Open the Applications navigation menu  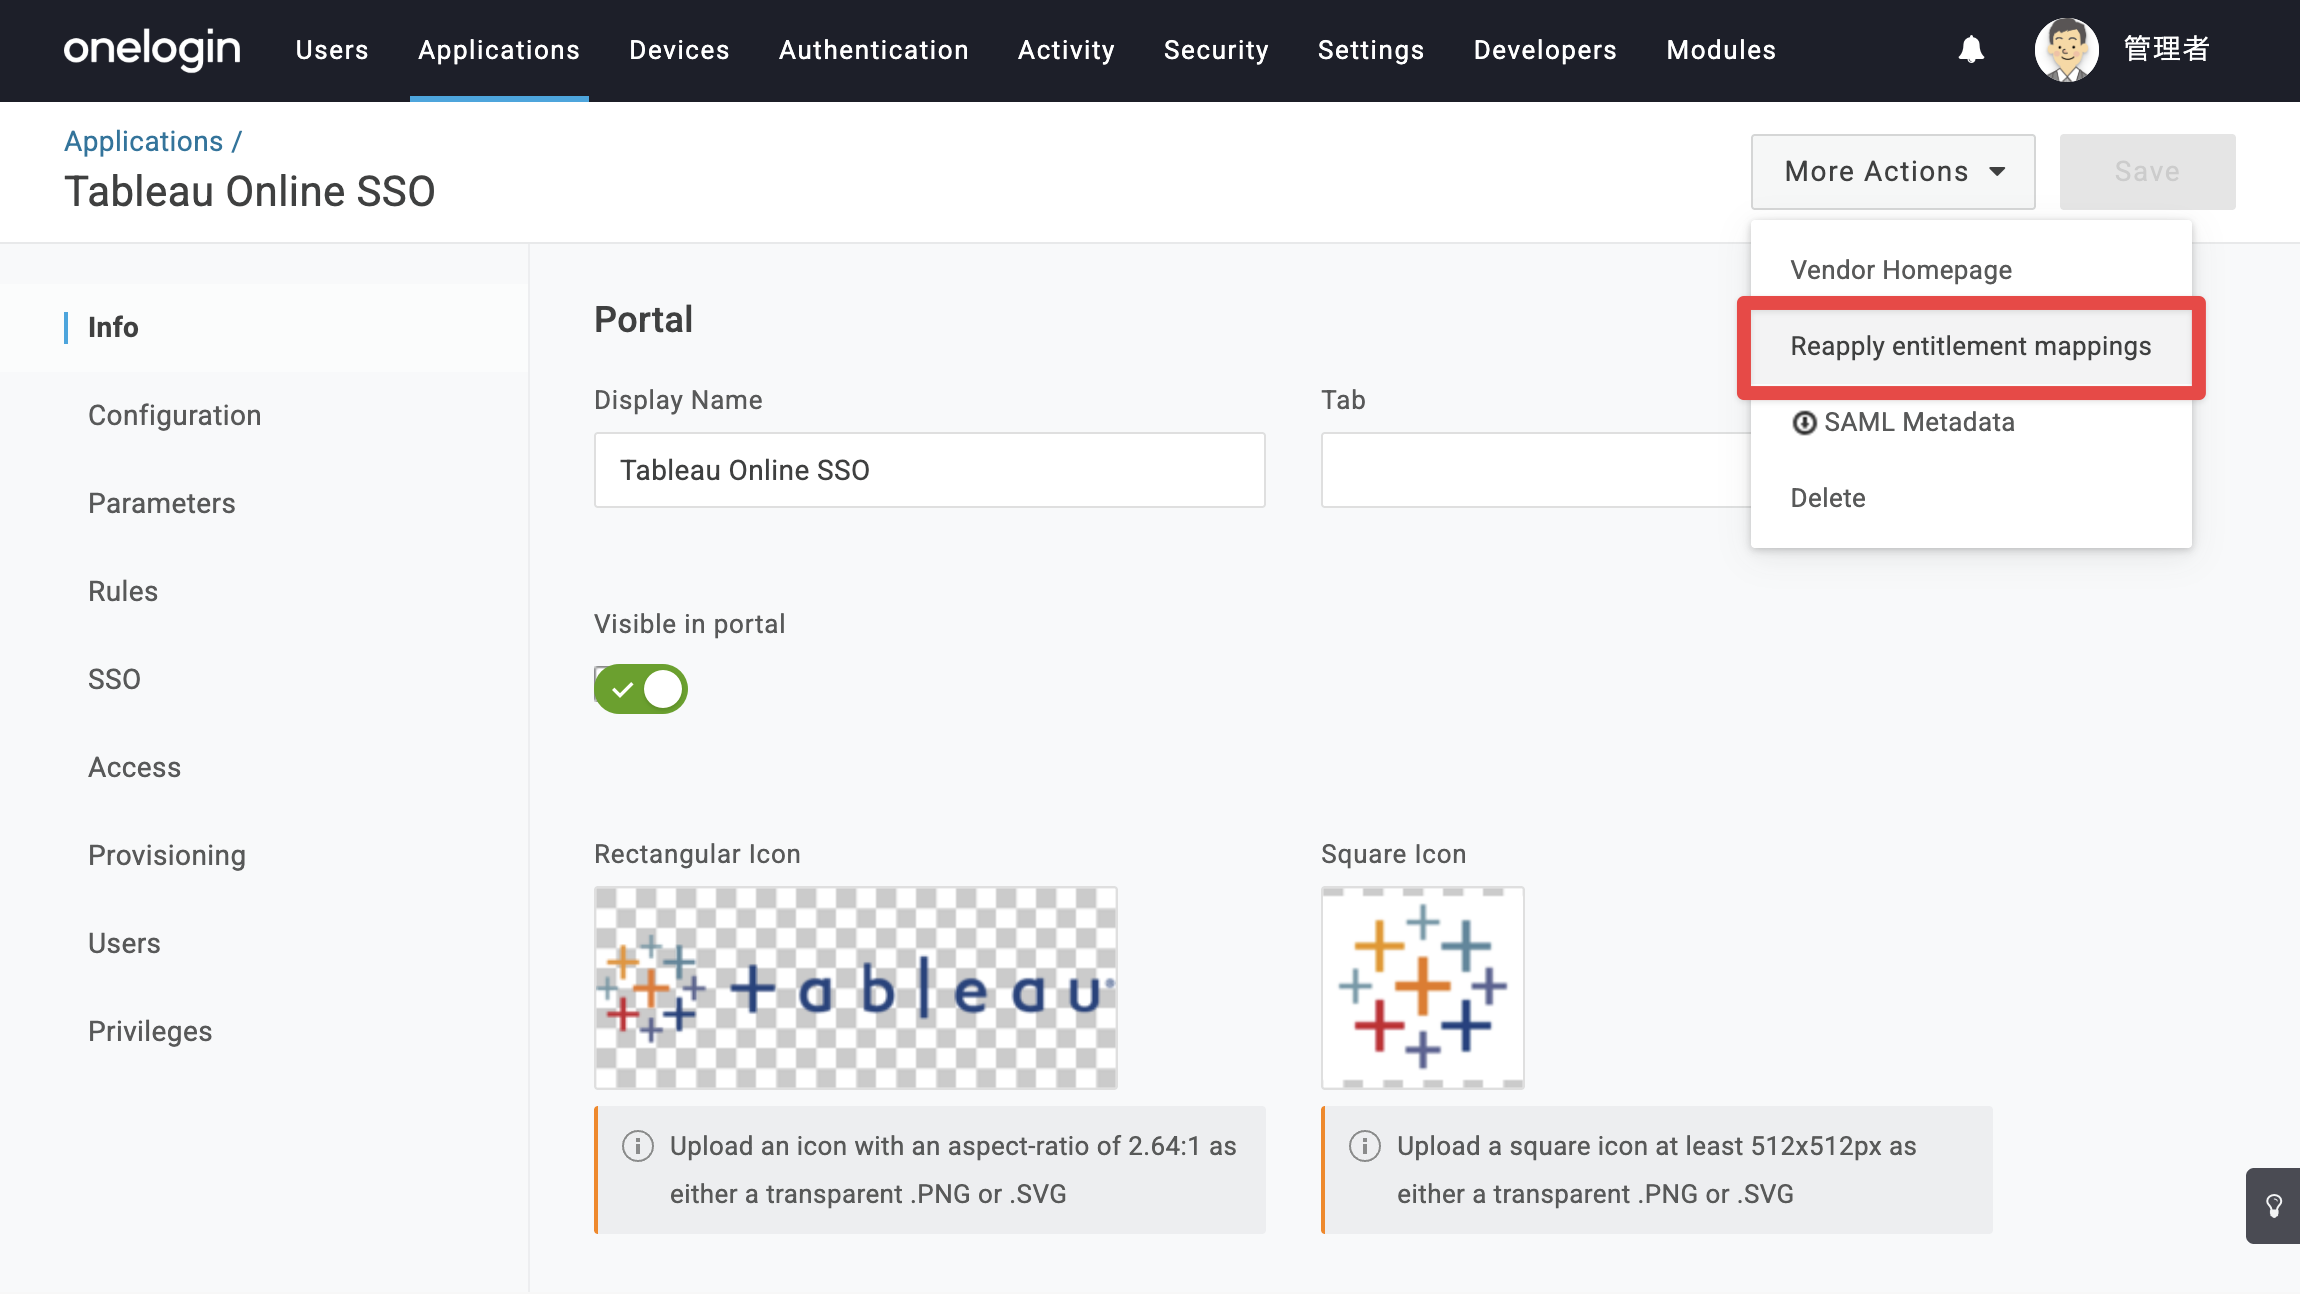click(x=499, y=50)
